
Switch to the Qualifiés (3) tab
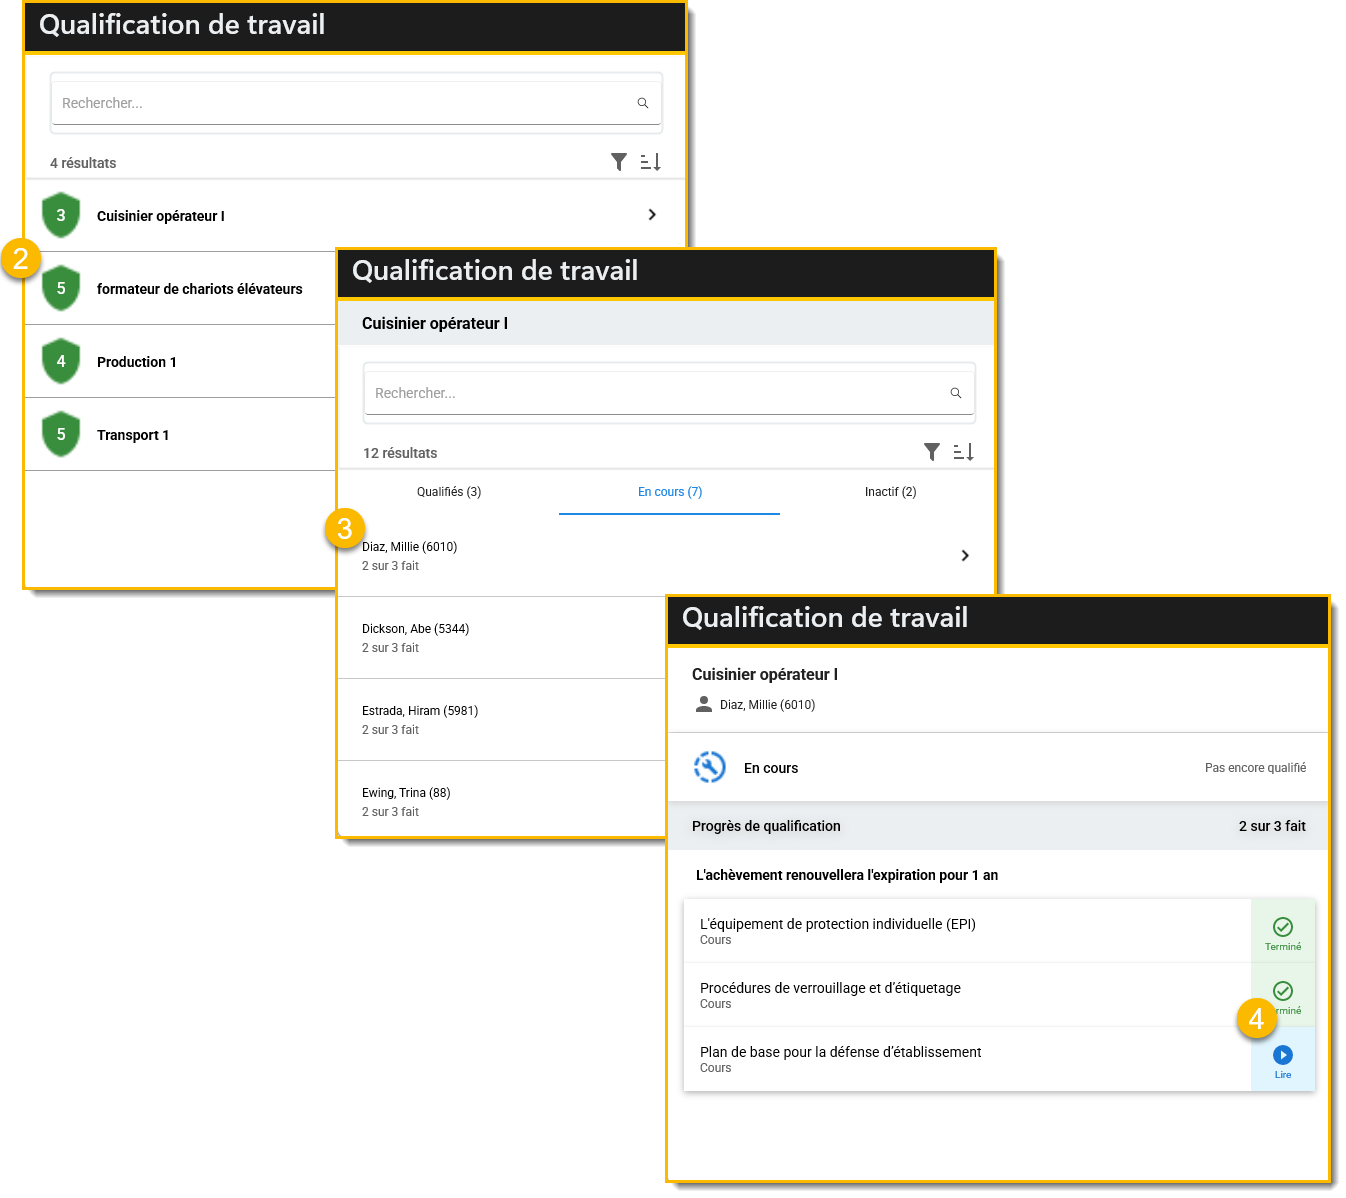(x=449, y=492)
